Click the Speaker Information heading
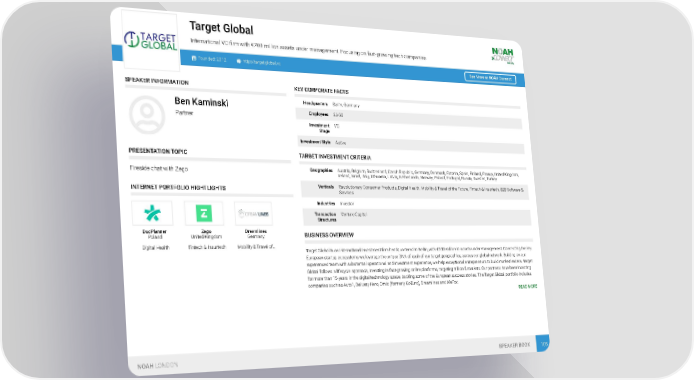The height and width of the screenshot is (380, 694). (157, 81)
